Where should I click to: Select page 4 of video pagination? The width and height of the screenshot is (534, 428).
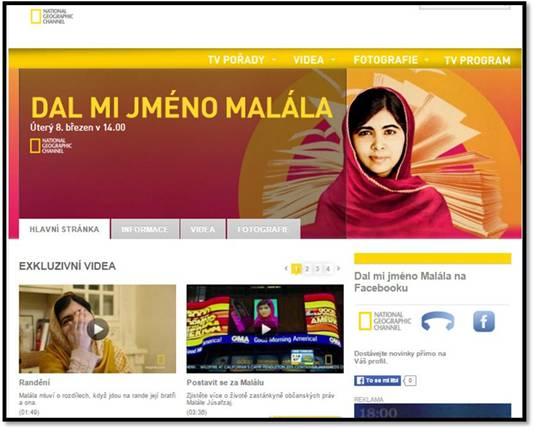click(x=328, y=269)
